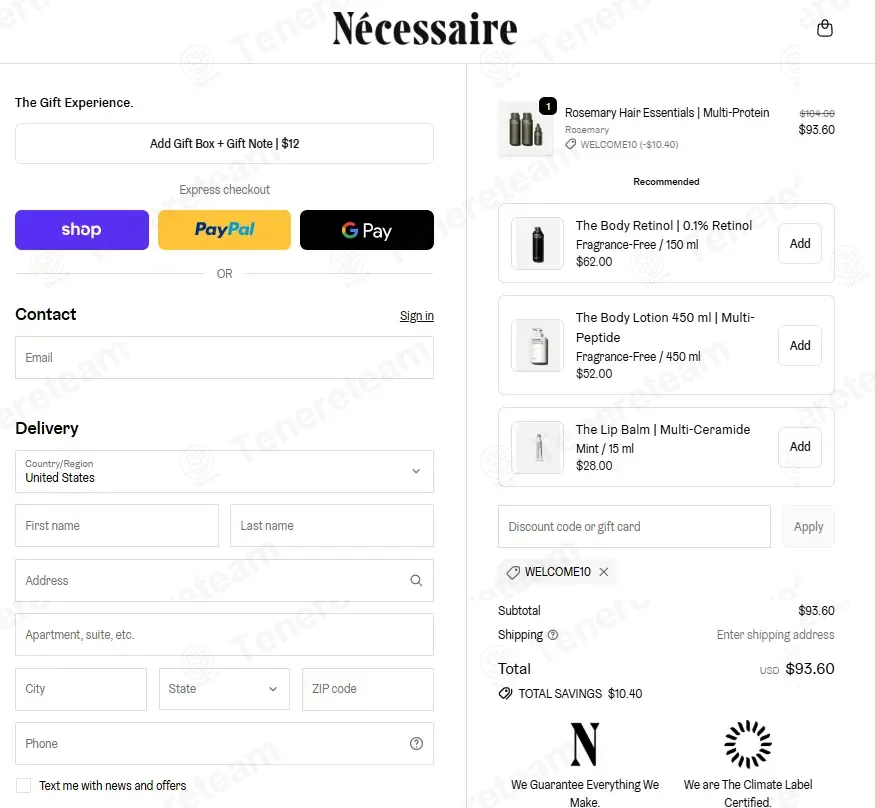
Task: Choose PayPal express checkout
Action: (x=224, y=230)
